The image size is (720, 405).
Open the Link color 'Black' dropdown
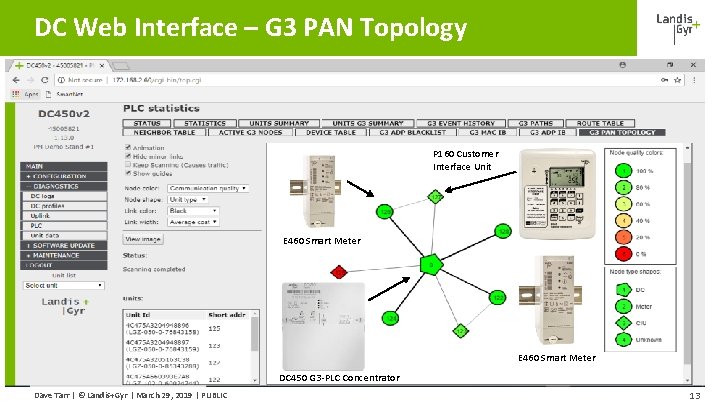[x=193, y=211]
